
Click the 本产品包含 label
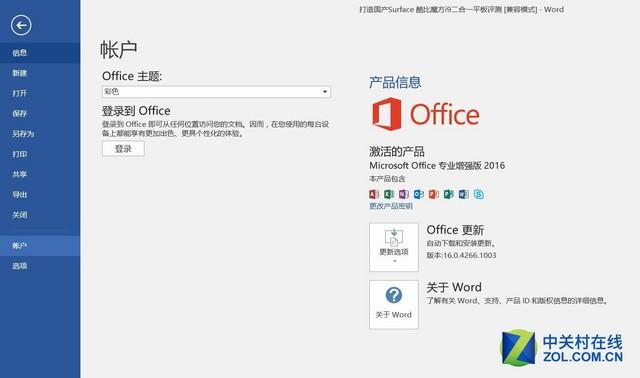tap(387, 179)
